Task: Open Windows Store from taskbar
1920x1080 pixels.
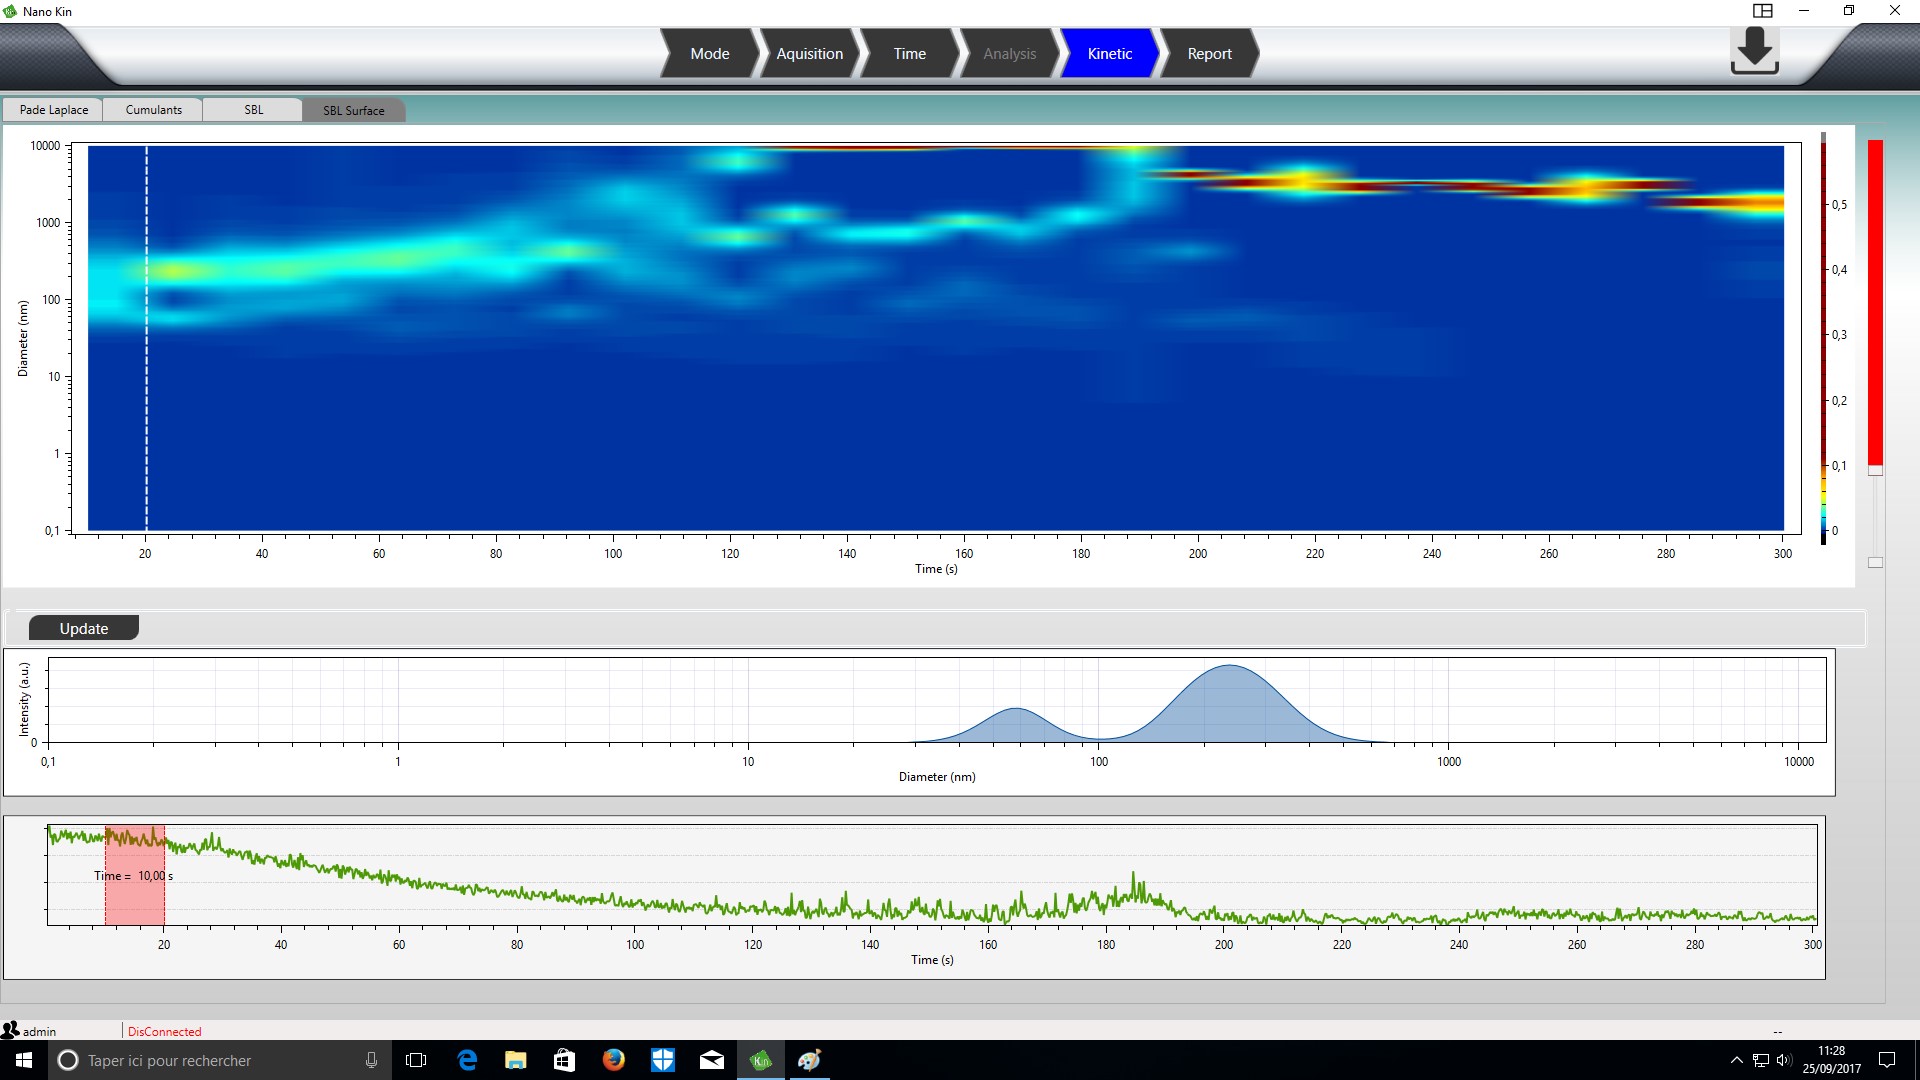Action: [564, 1060]
